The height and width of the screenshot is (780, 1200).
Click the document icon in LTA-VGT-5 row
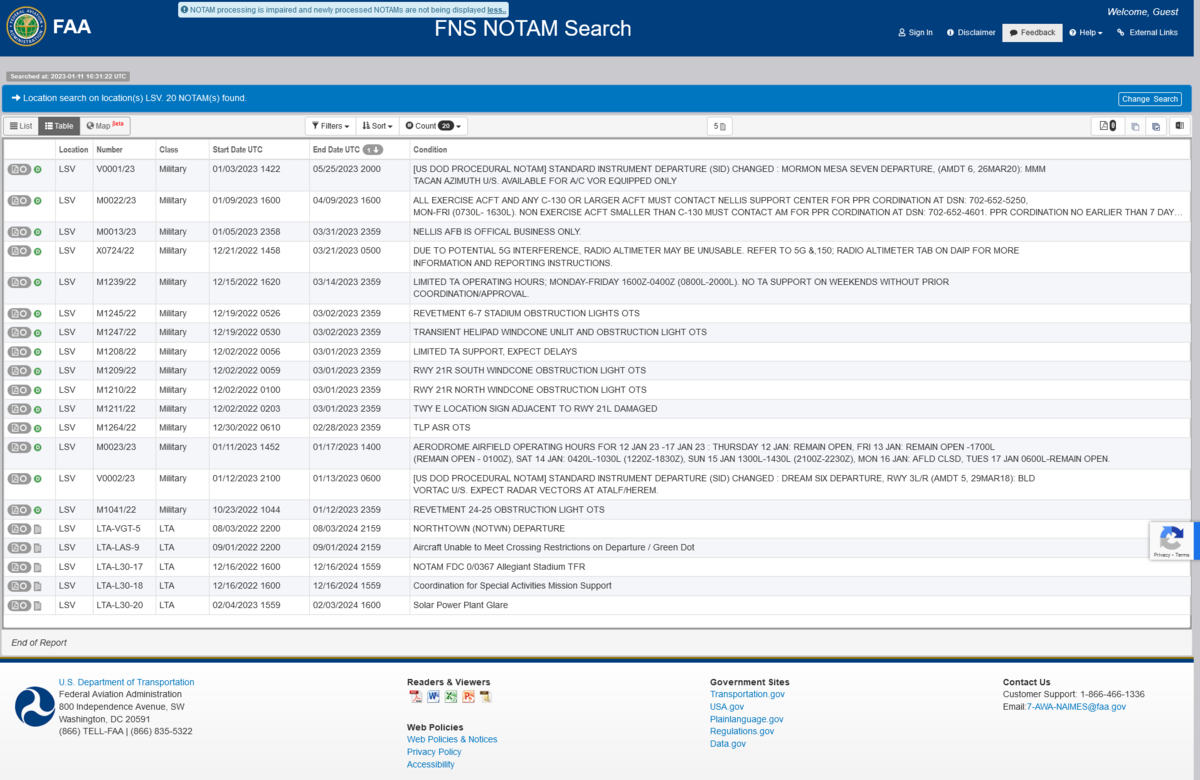coord(37,529)
